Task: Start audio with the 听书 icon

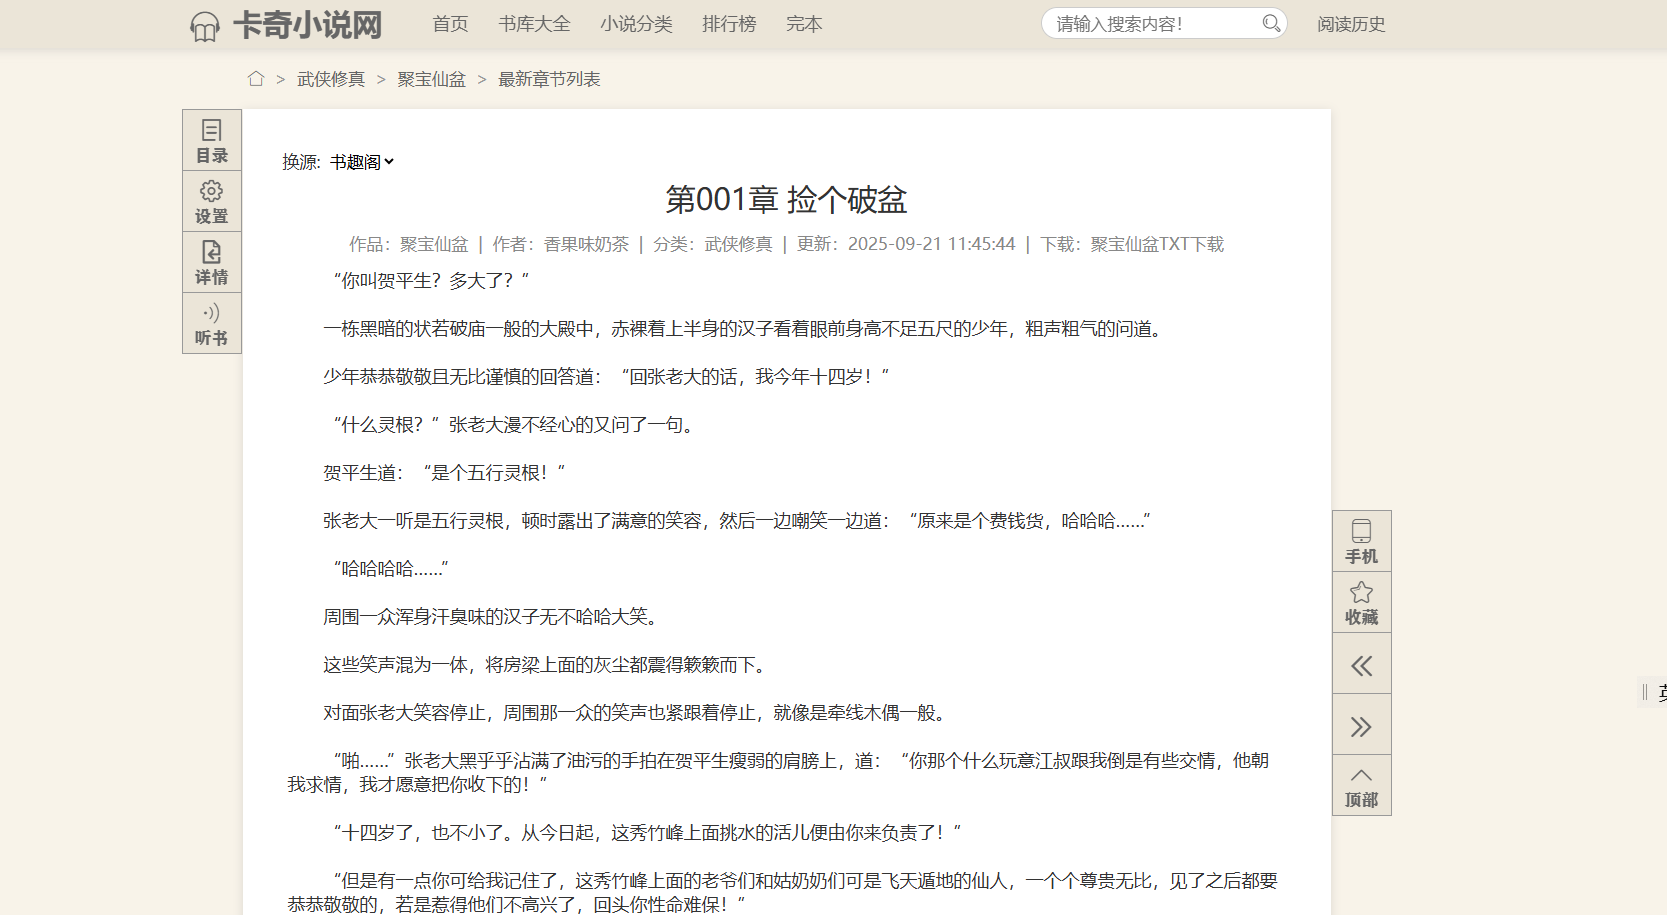Action: [211, 324]
